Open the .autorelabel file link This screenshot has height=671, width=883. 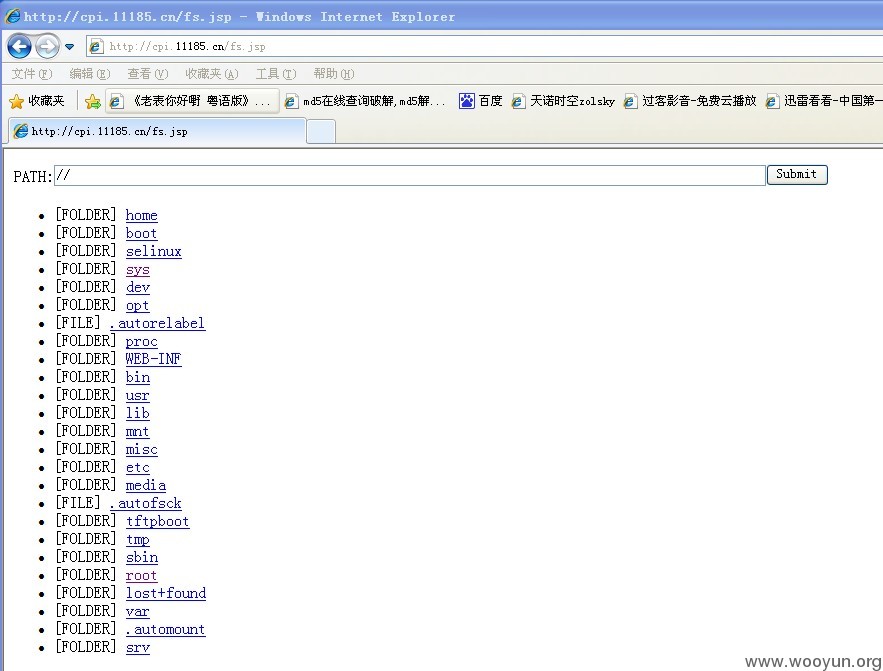pos(157,323)
